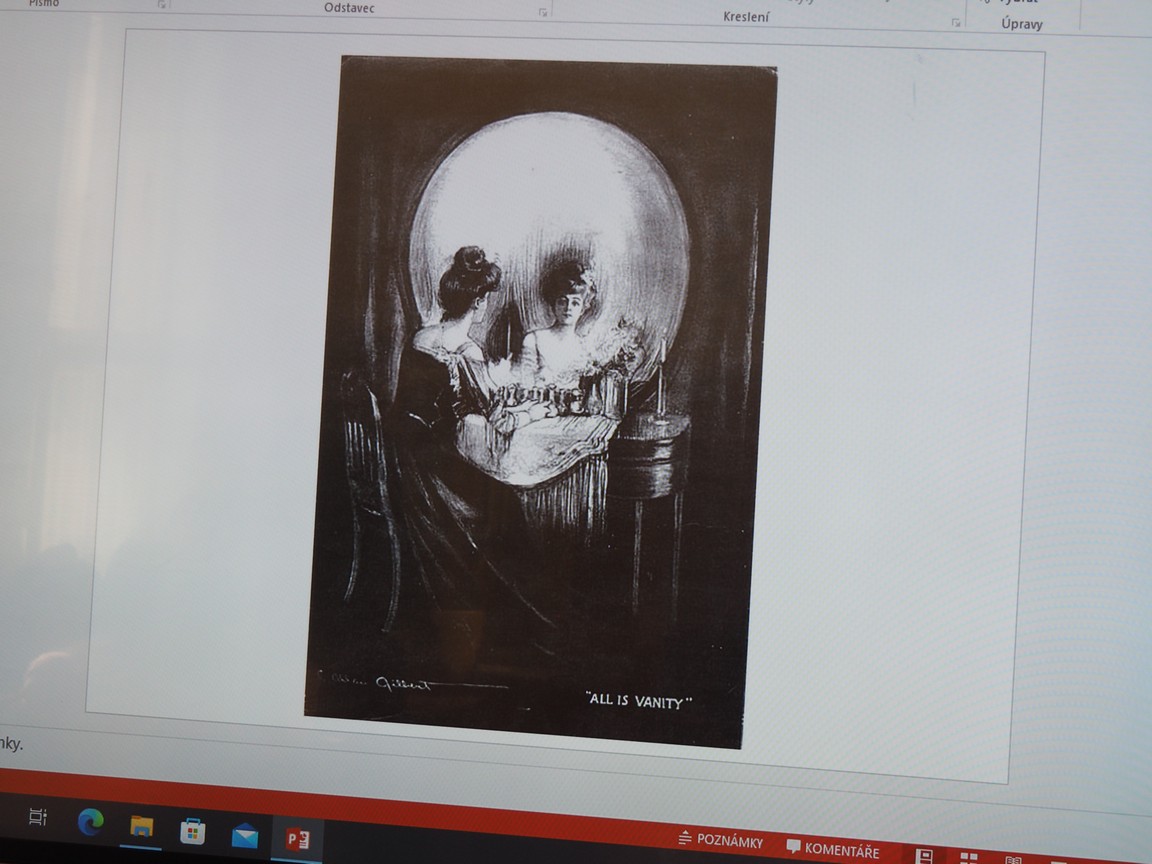Launch Microsoft Edge from the taskbar

[91, 822]
